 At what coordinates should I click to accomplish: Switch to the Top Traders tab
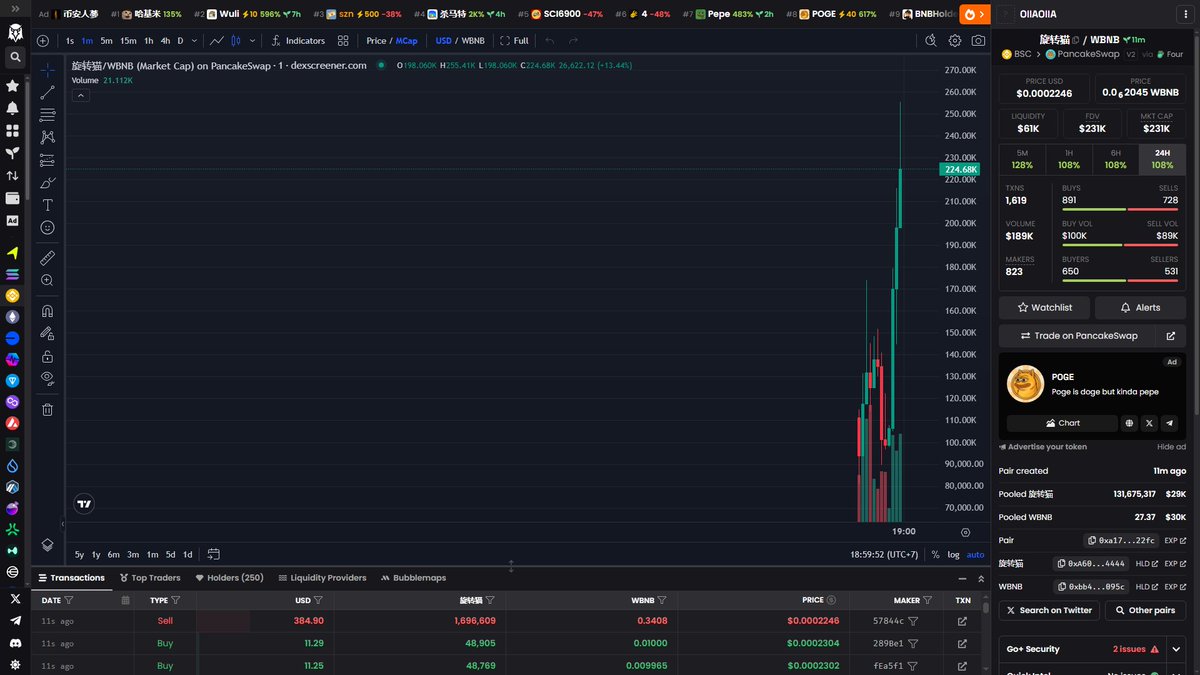point(150,578)
